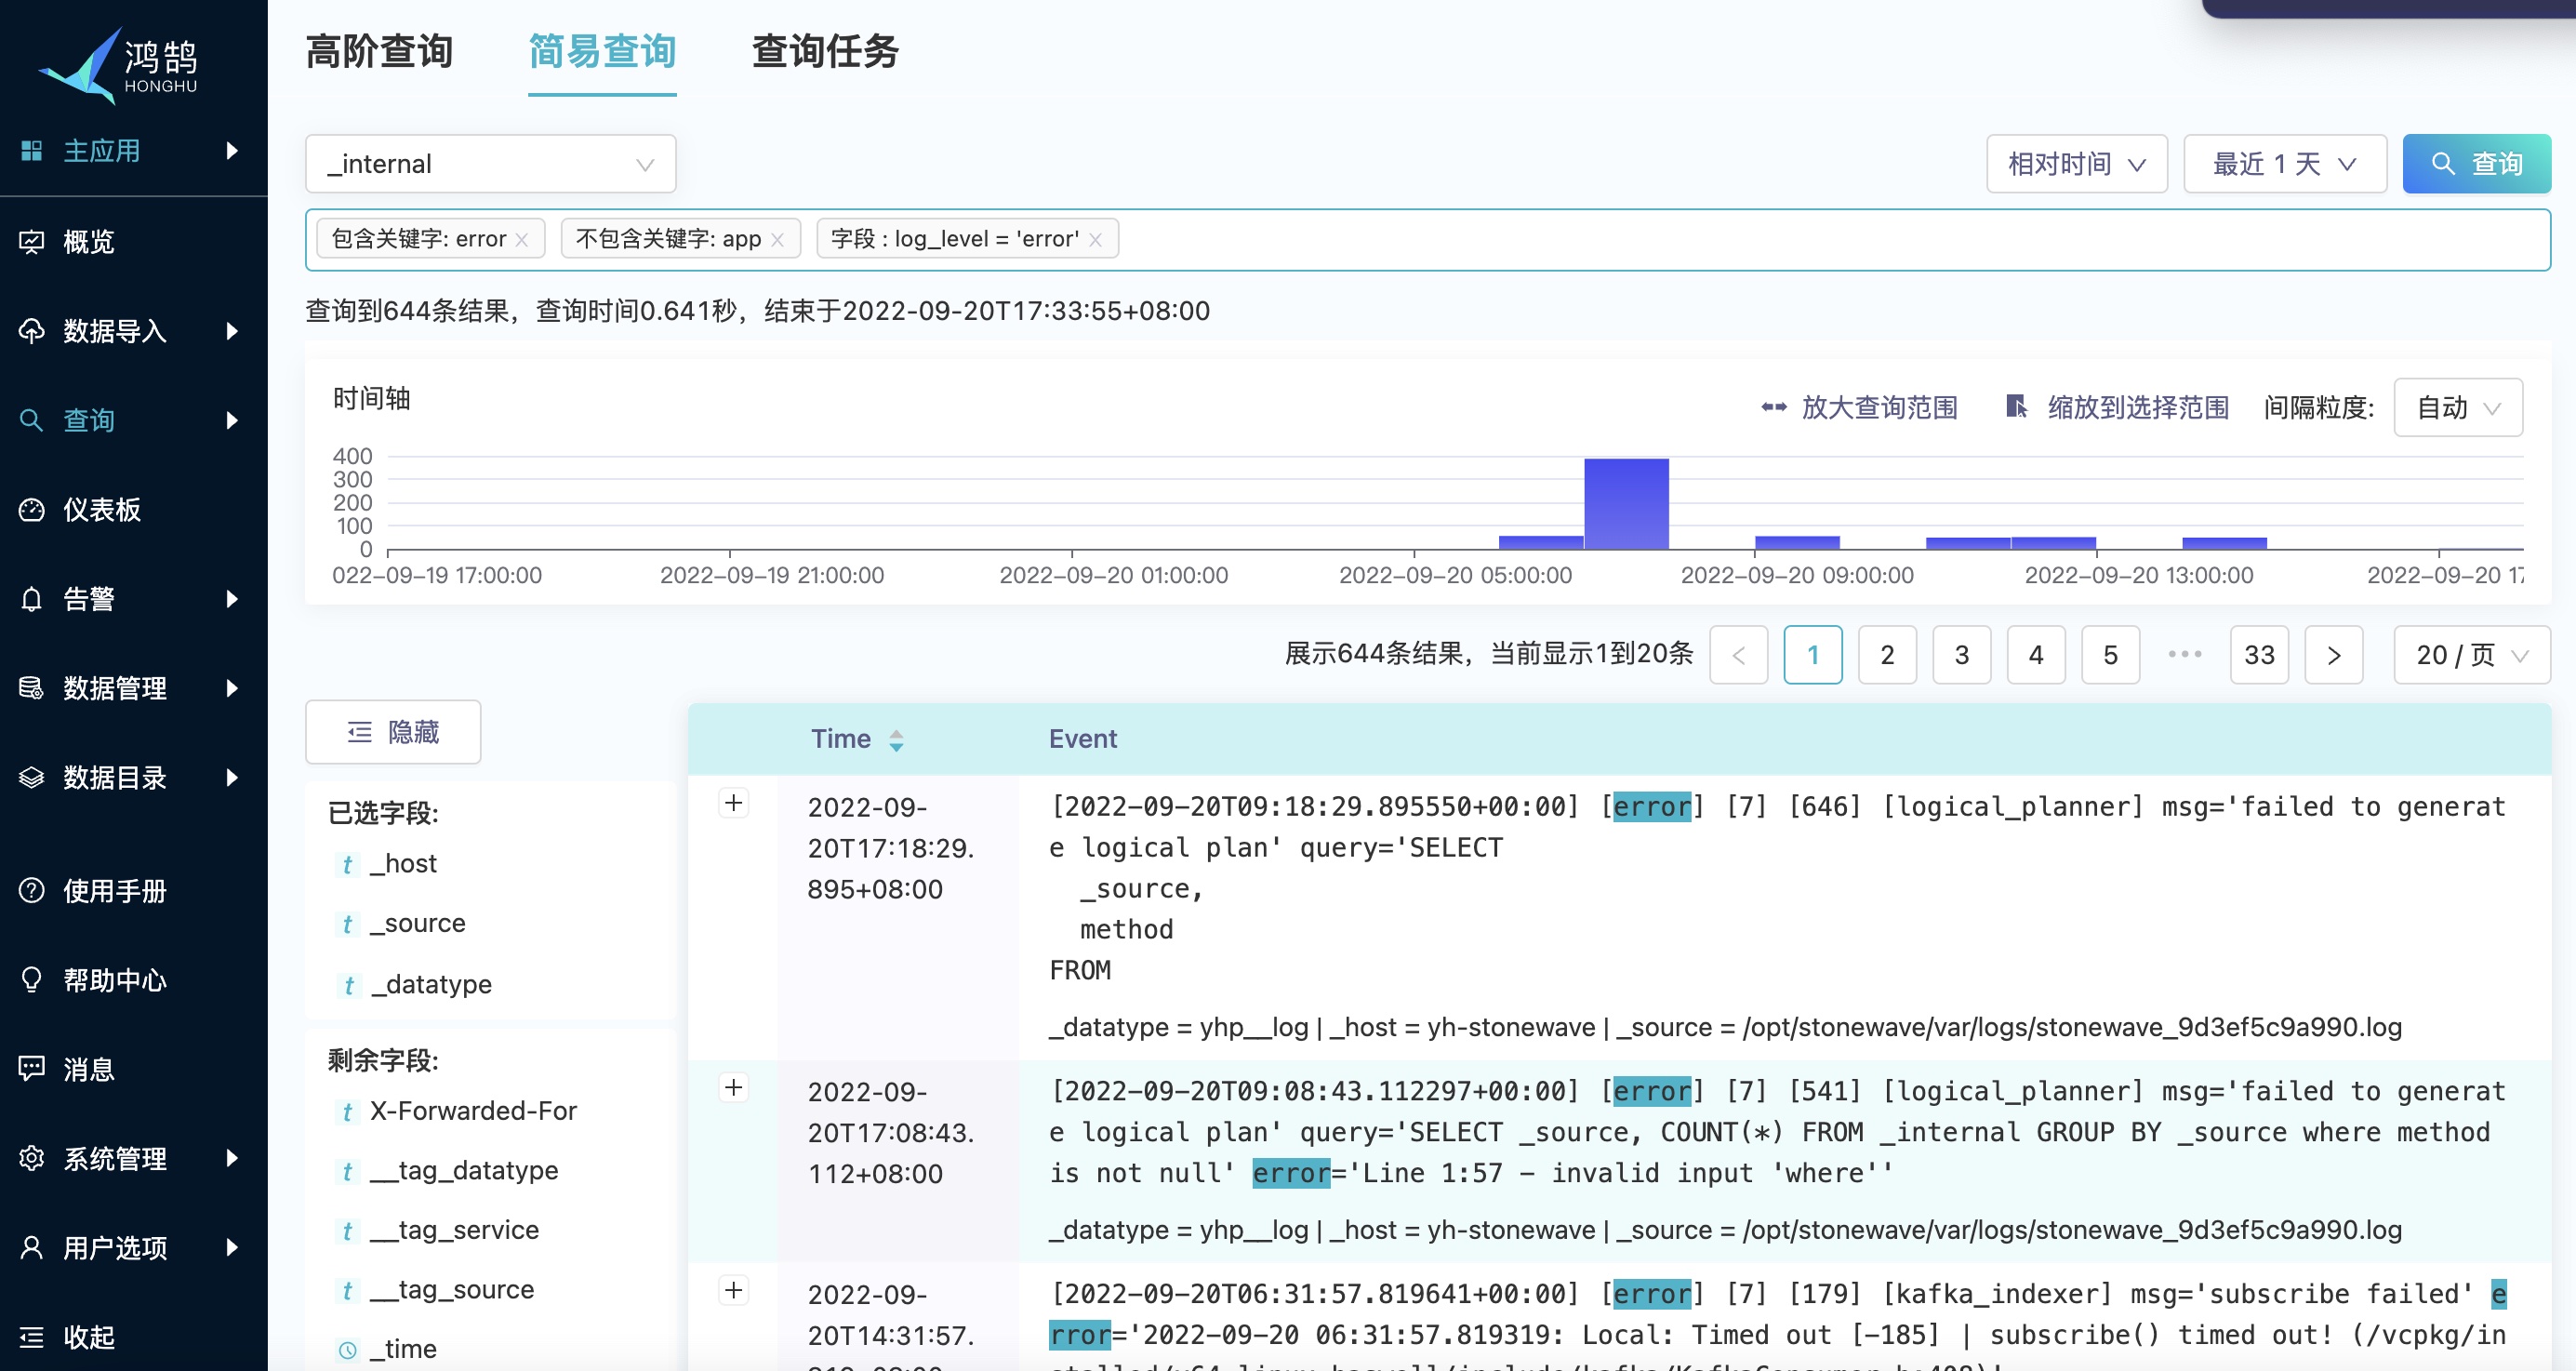Open the 概览 menu item
The width and height of the screenshot is (2576, 1371).
tap(134, 241)
